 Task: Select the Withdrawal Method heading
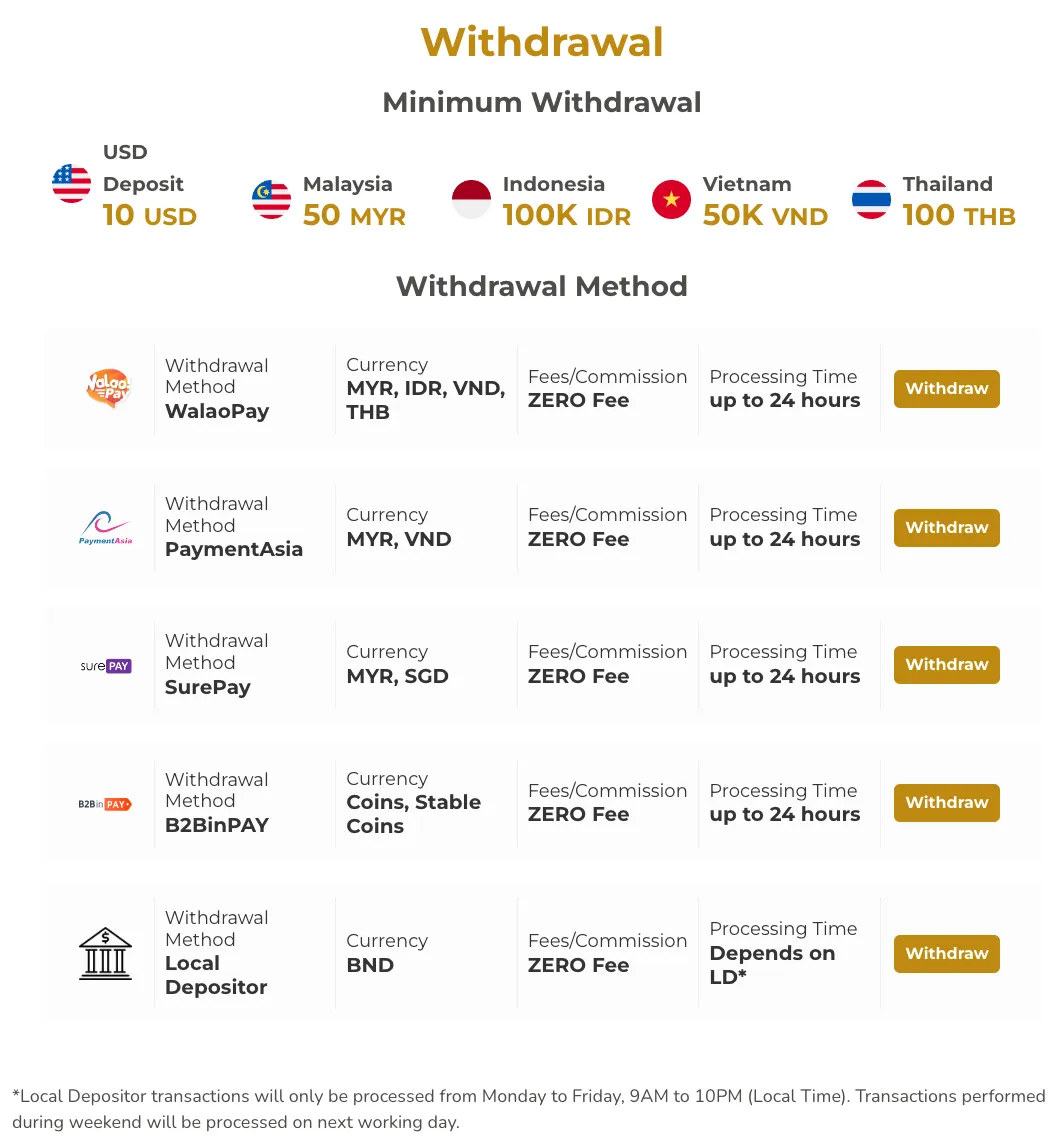click(542, 286)
